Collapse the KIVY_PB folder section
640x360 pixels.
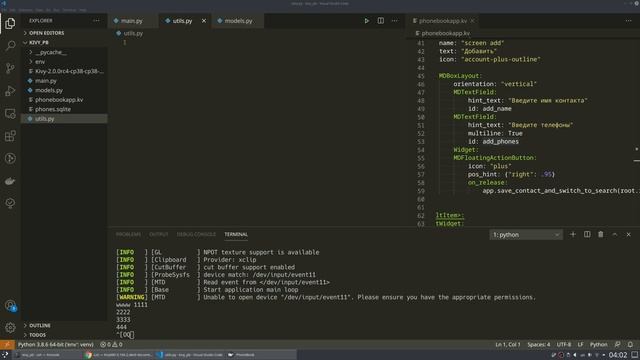[x=38, y=42]
